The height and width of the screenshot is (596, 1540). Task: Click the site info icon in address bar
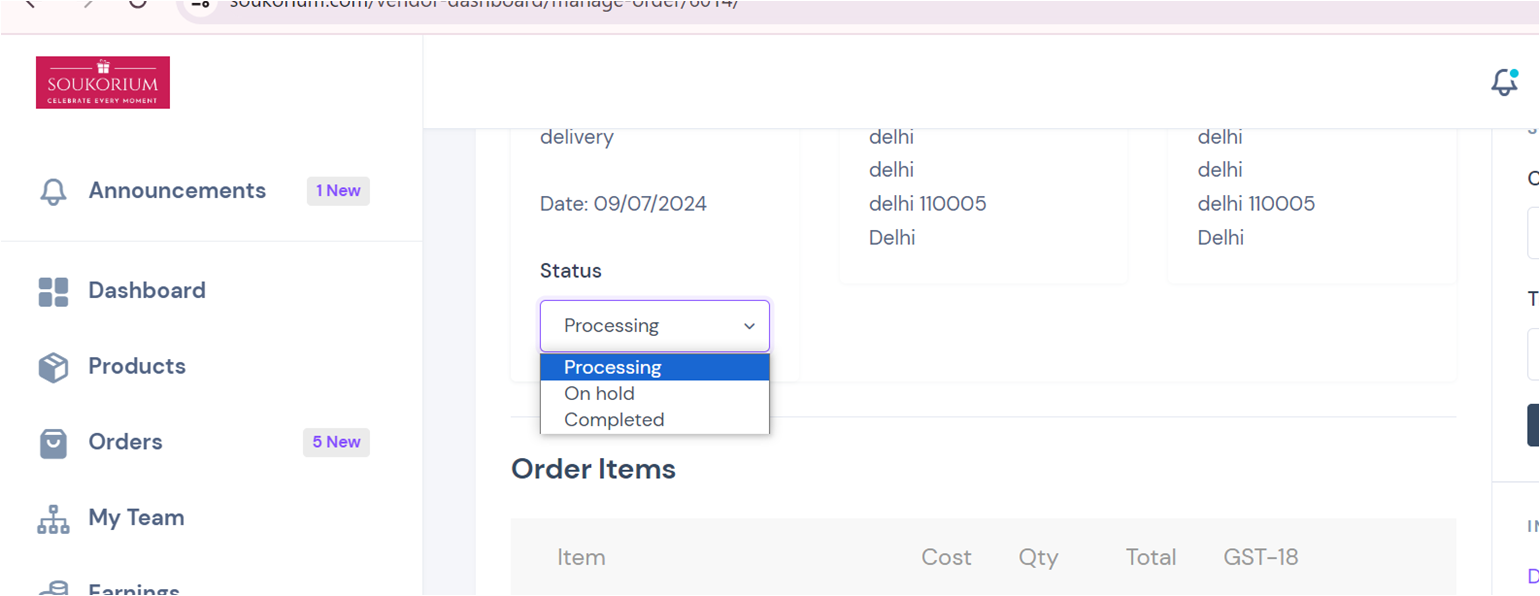200,3
